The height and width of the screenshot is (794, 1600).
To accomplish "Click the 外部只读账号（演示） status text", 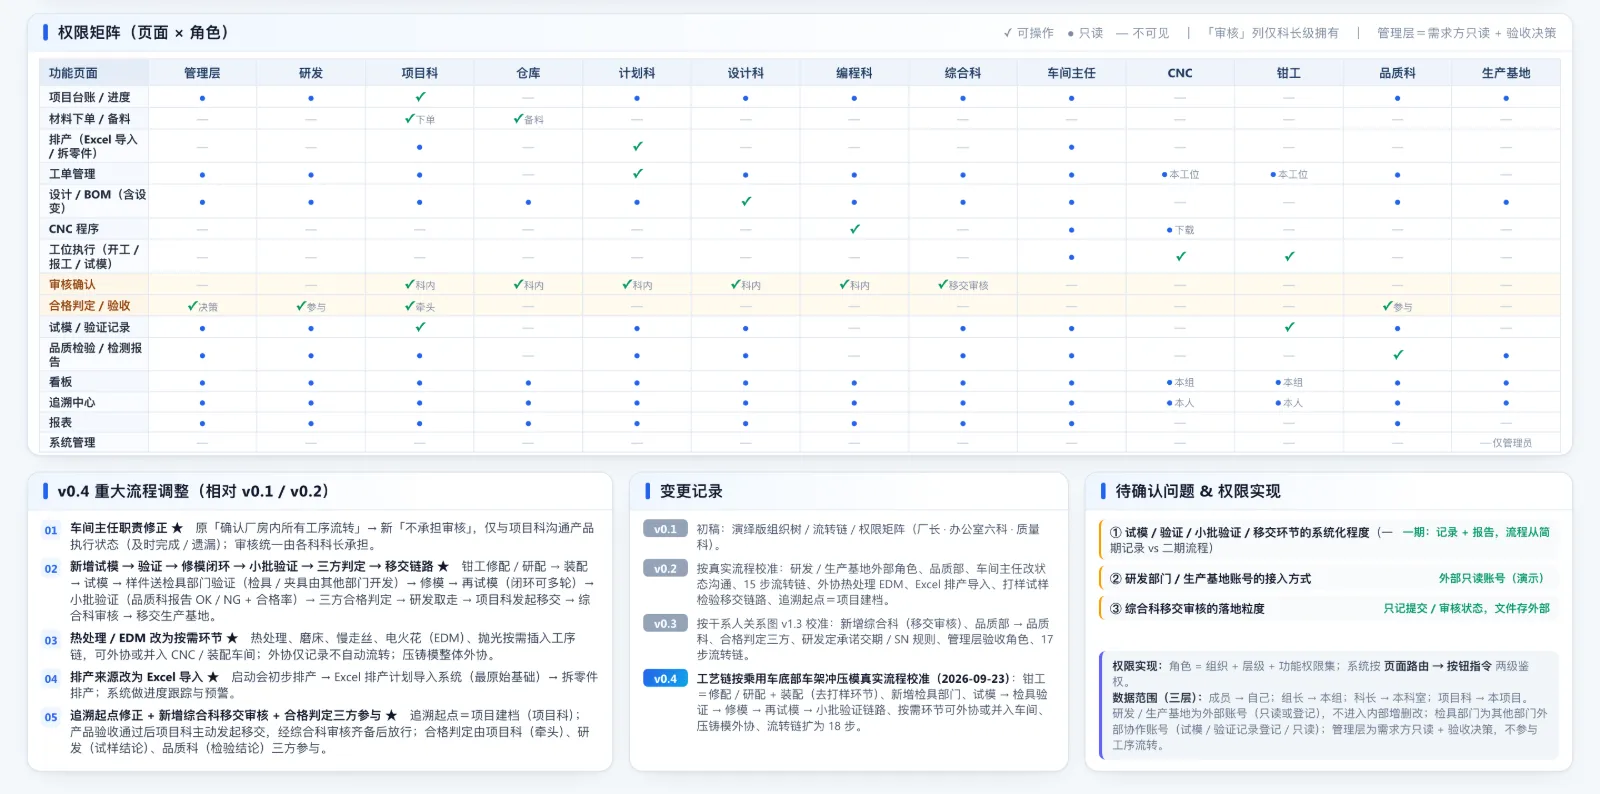I will pyautogui.click(x=1494, y=578).
